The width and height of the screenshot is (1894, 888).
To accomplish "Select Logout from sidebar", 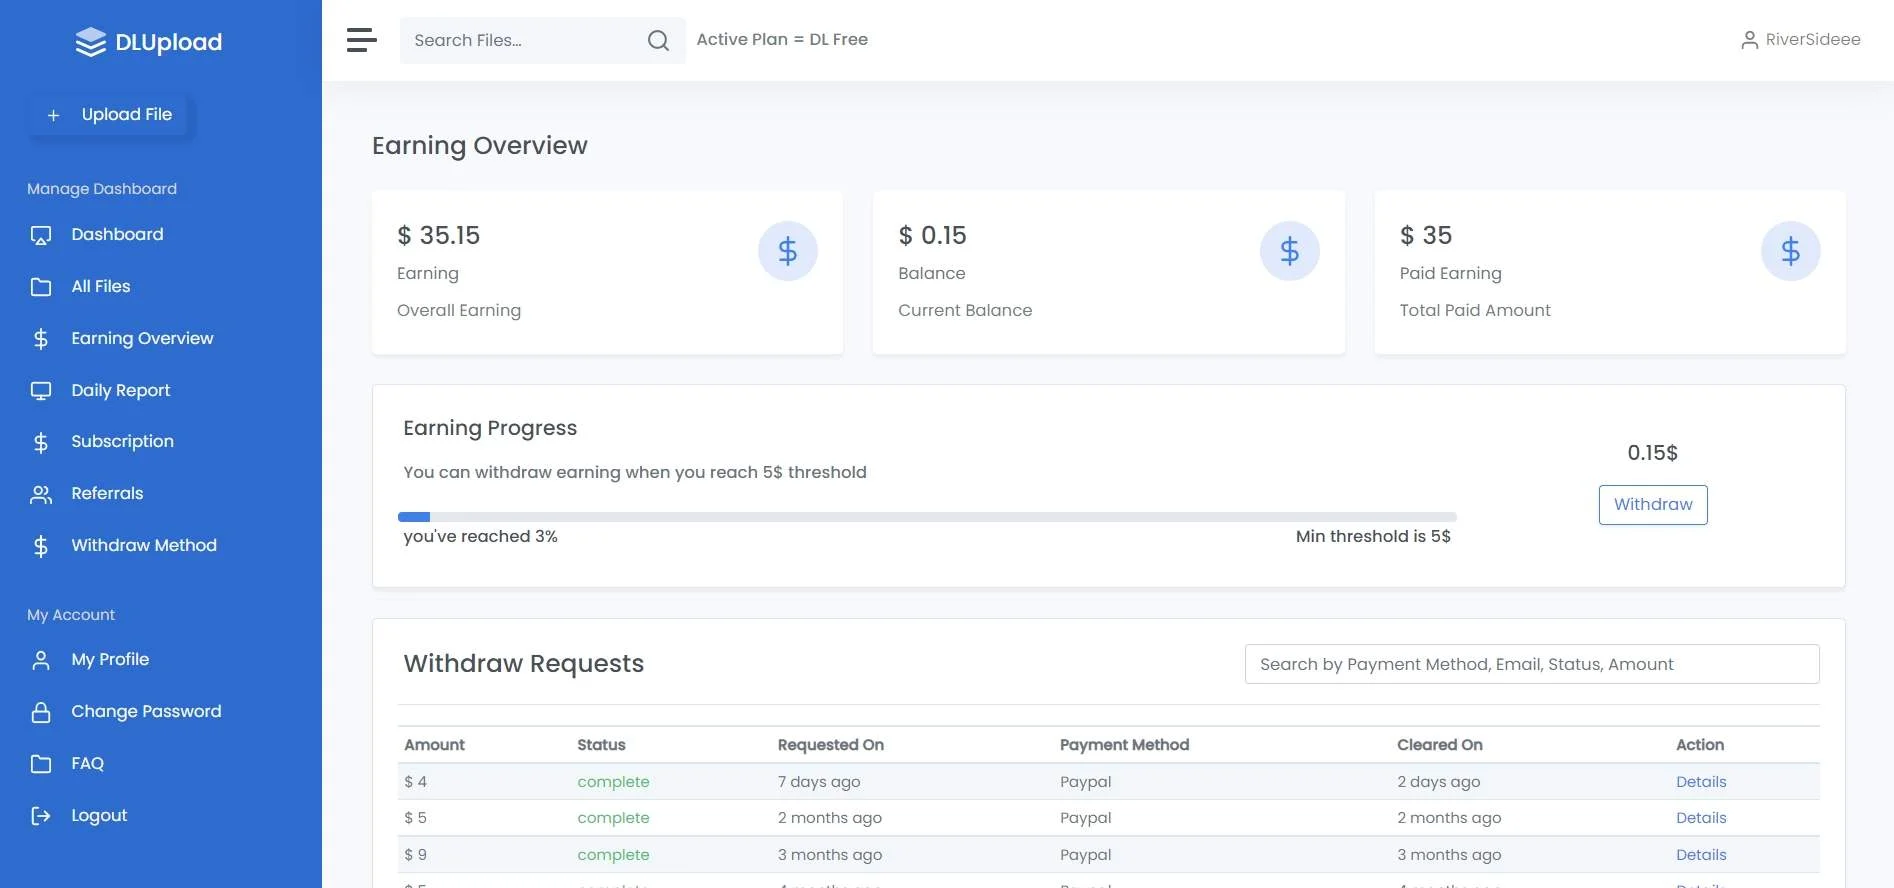I will pyautogui.click(x=99, y=815).
